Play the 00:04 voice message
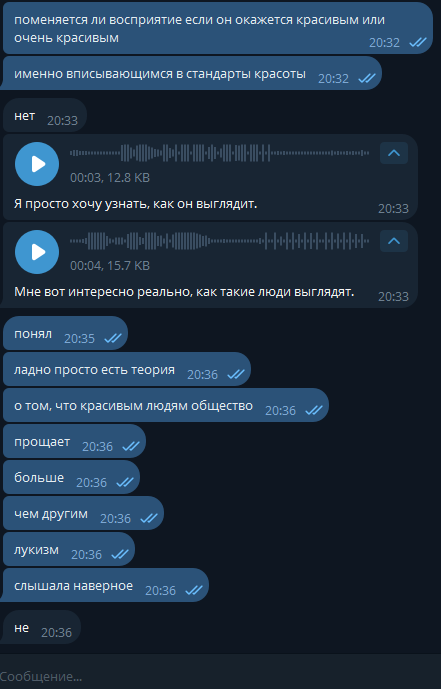The width and height of the screenshot is (441, 689). 37,252
